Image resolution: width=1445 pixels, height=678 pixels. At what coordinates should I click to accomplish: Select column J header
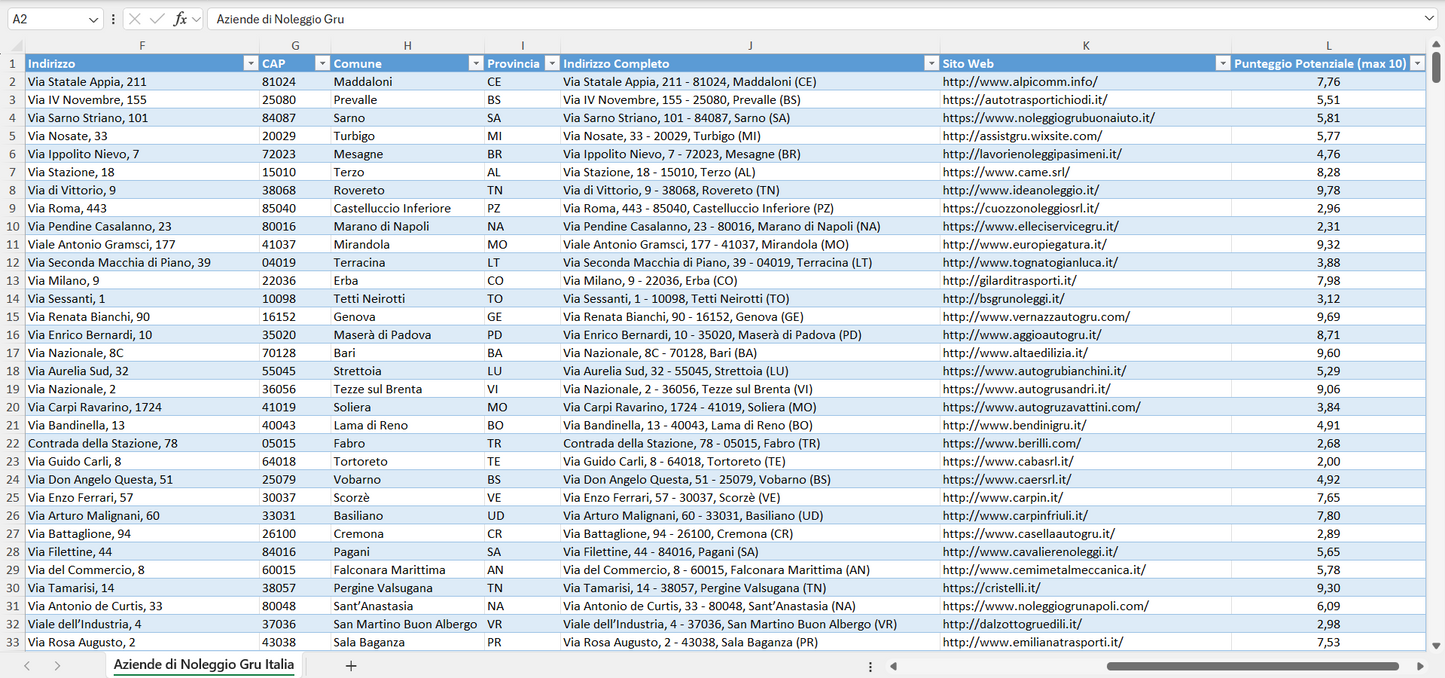(750, 45)
